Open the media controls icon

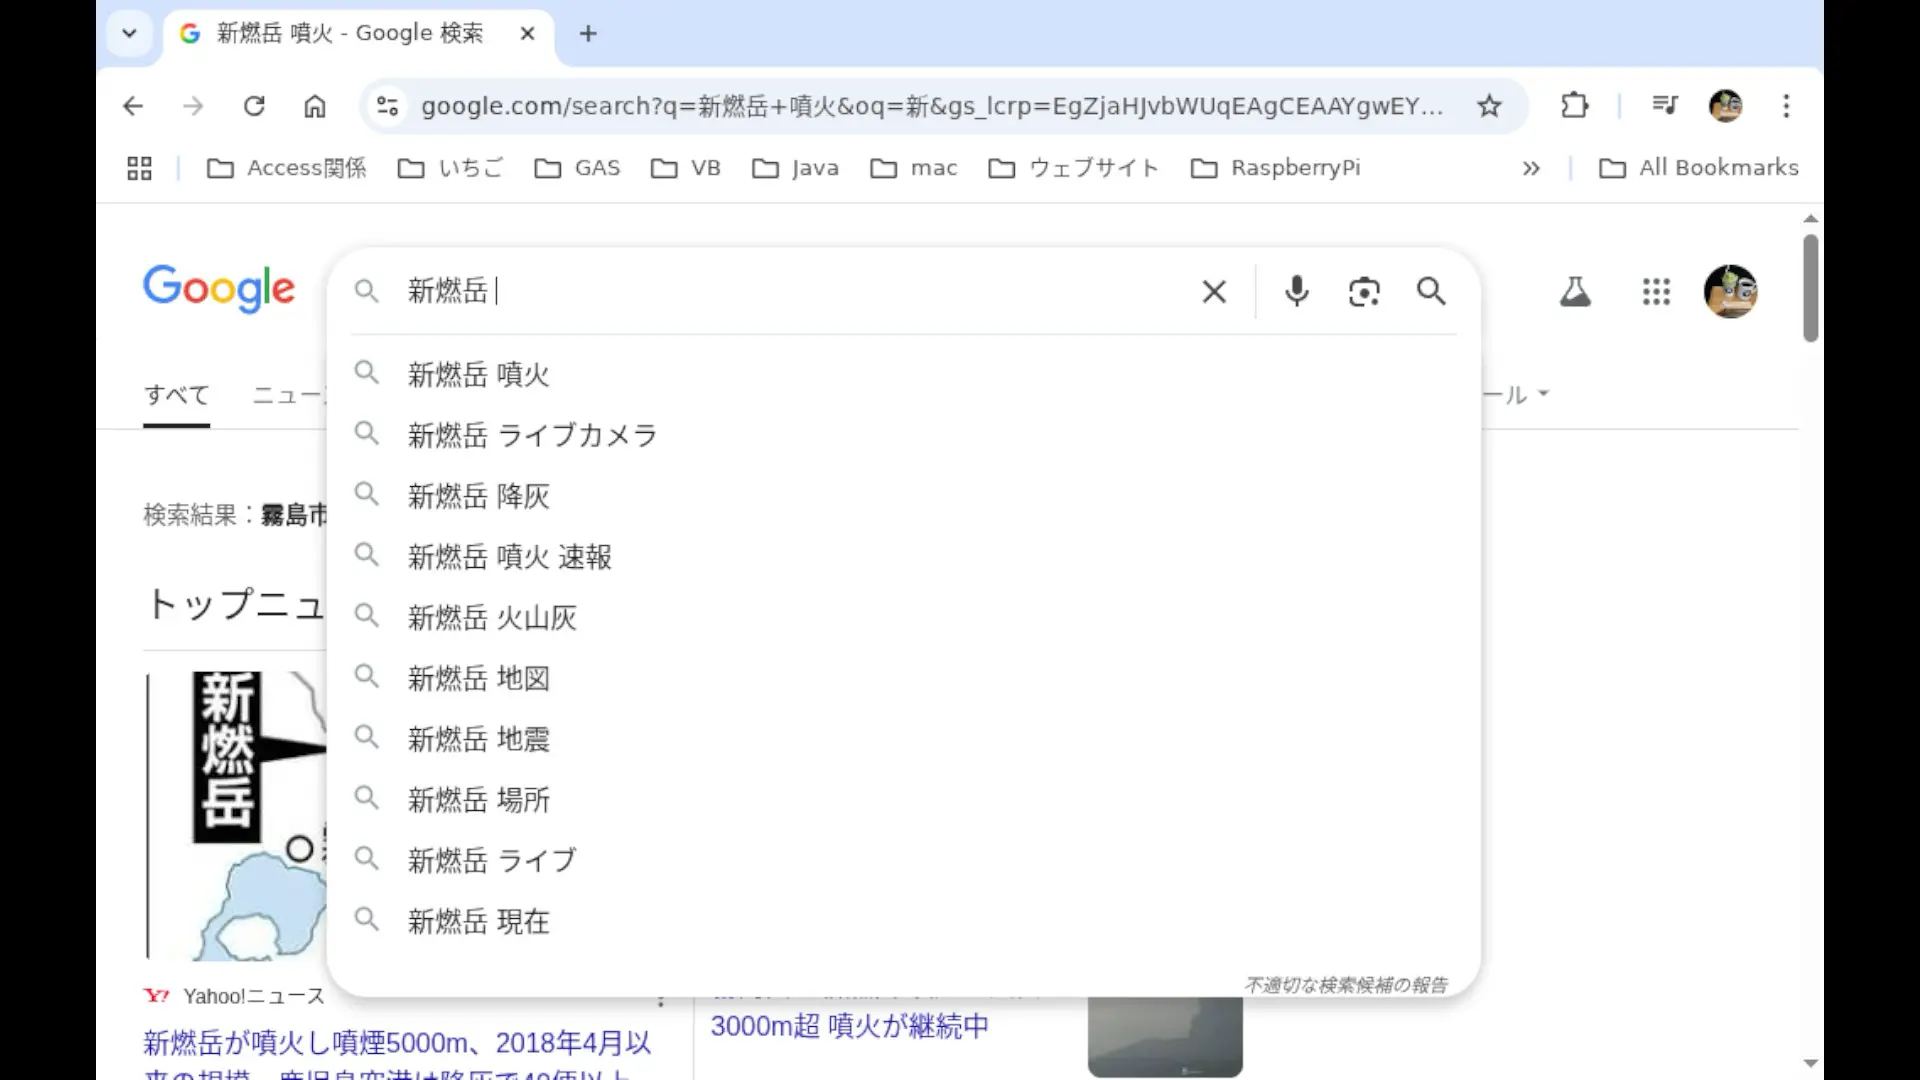pyautogui.click(x=1665, y=105)
